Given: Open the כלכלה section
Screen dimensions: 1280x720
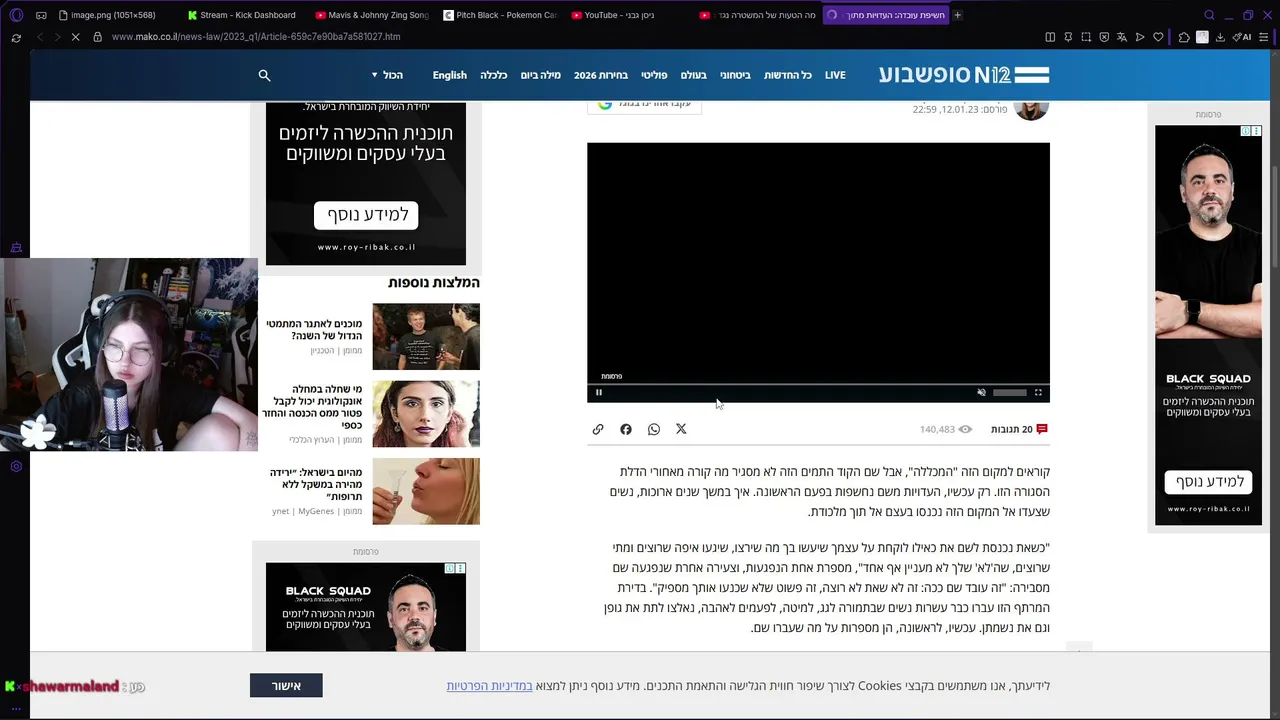Looking at the screenshot, I should [494, 75].
